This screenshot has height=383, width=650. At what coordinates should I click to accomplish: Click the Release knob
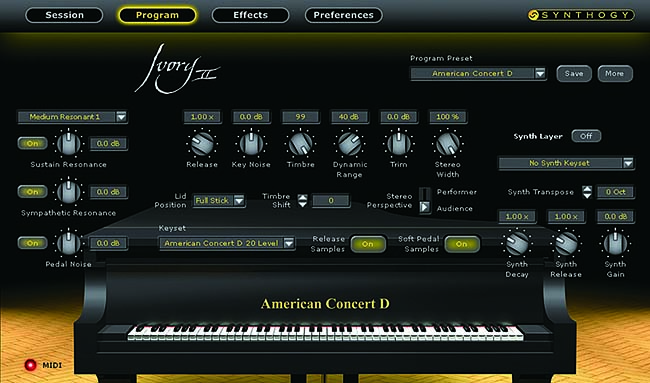click(x=202, y=144)
